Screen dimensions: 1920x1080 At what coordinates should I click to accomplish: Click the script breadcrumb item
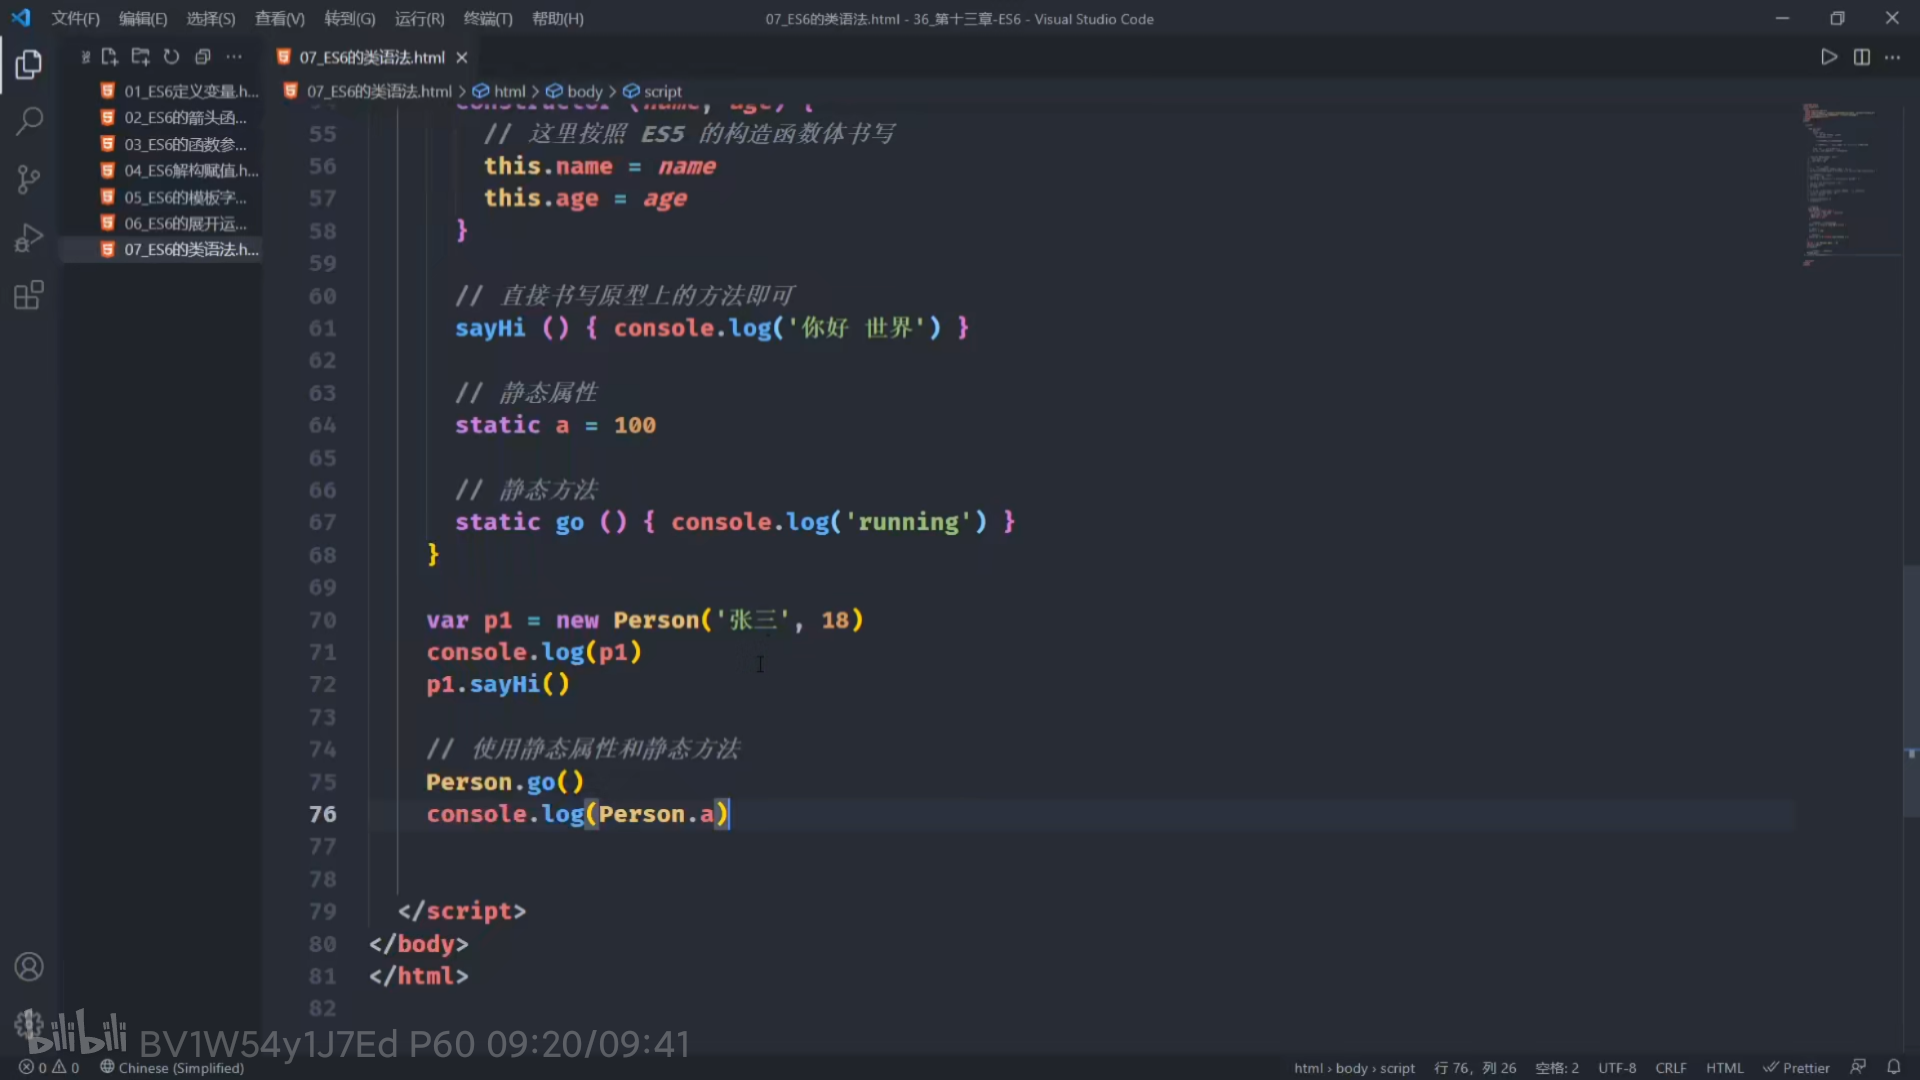(662, 91)
